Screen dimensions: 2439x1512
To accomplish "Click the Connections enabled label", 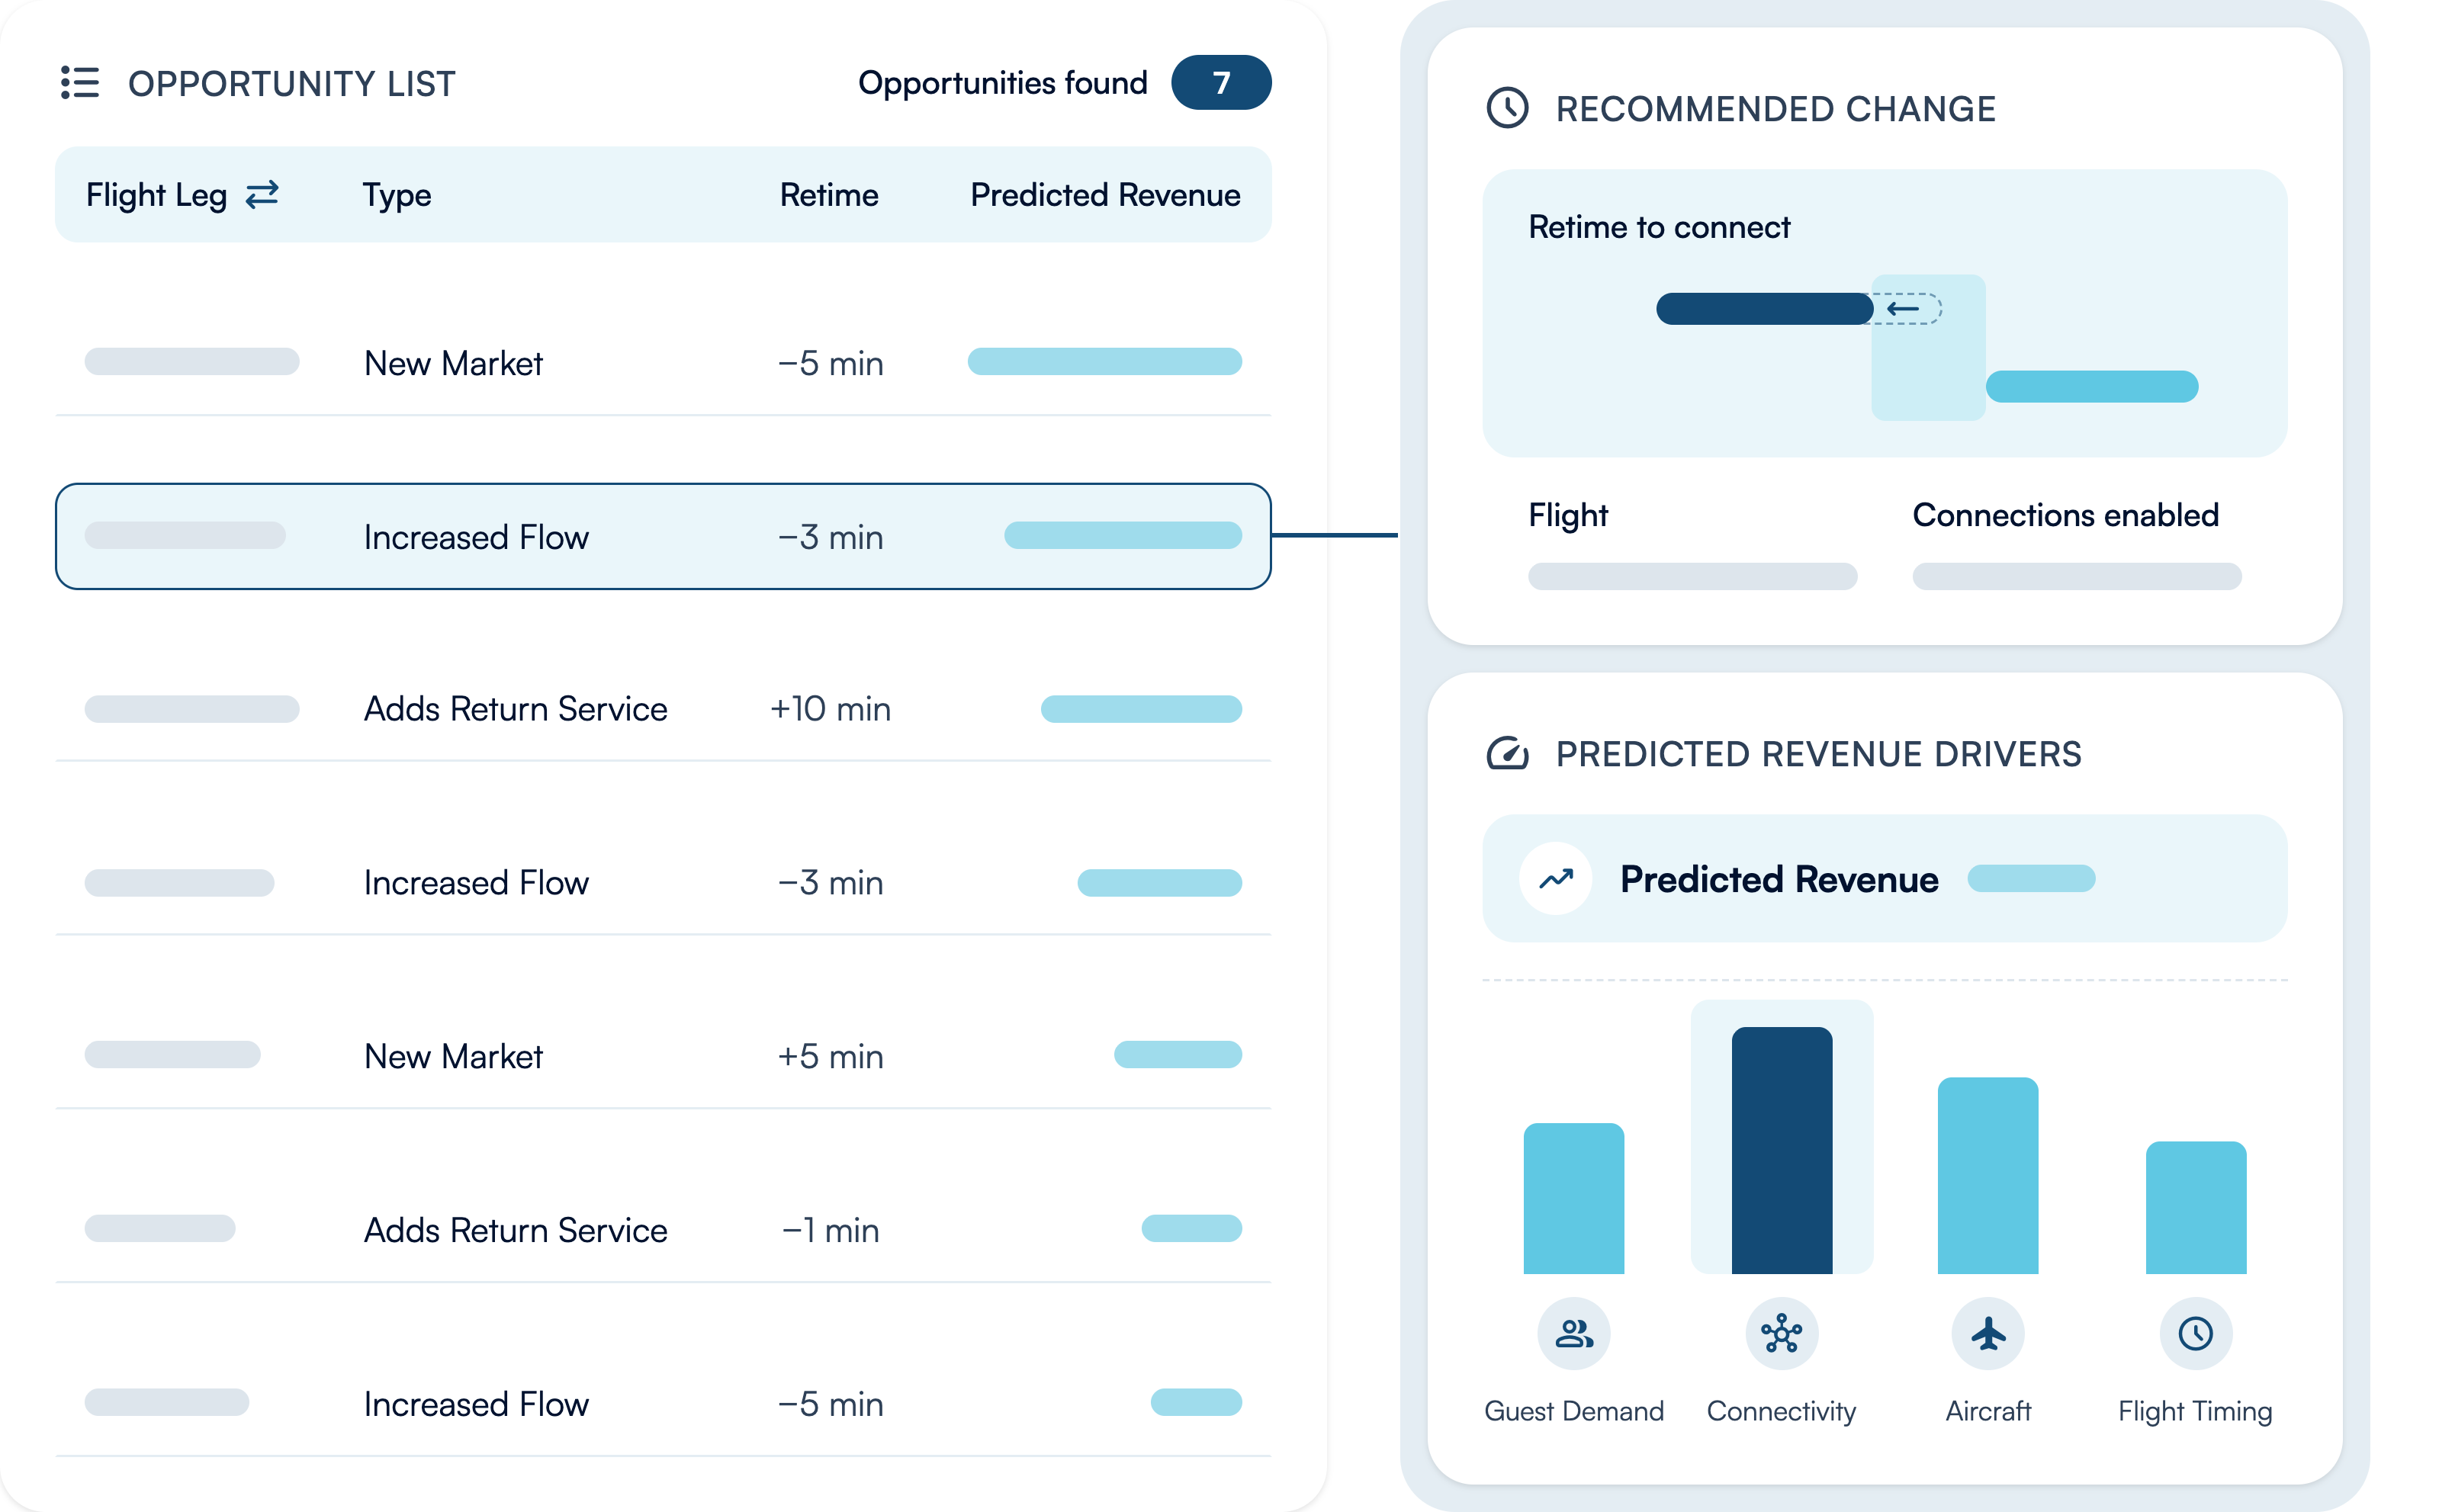I will 2065,515.
